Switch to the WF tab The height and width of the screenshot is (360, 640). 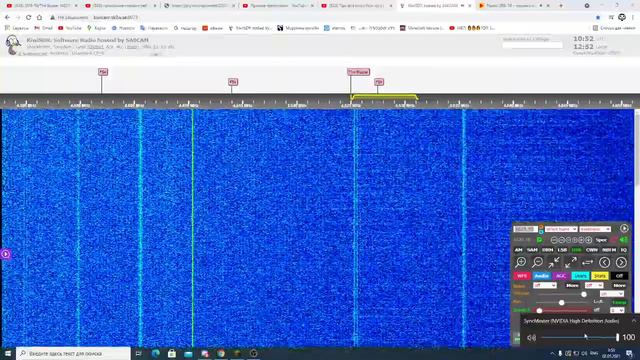(x=522, y=276)
